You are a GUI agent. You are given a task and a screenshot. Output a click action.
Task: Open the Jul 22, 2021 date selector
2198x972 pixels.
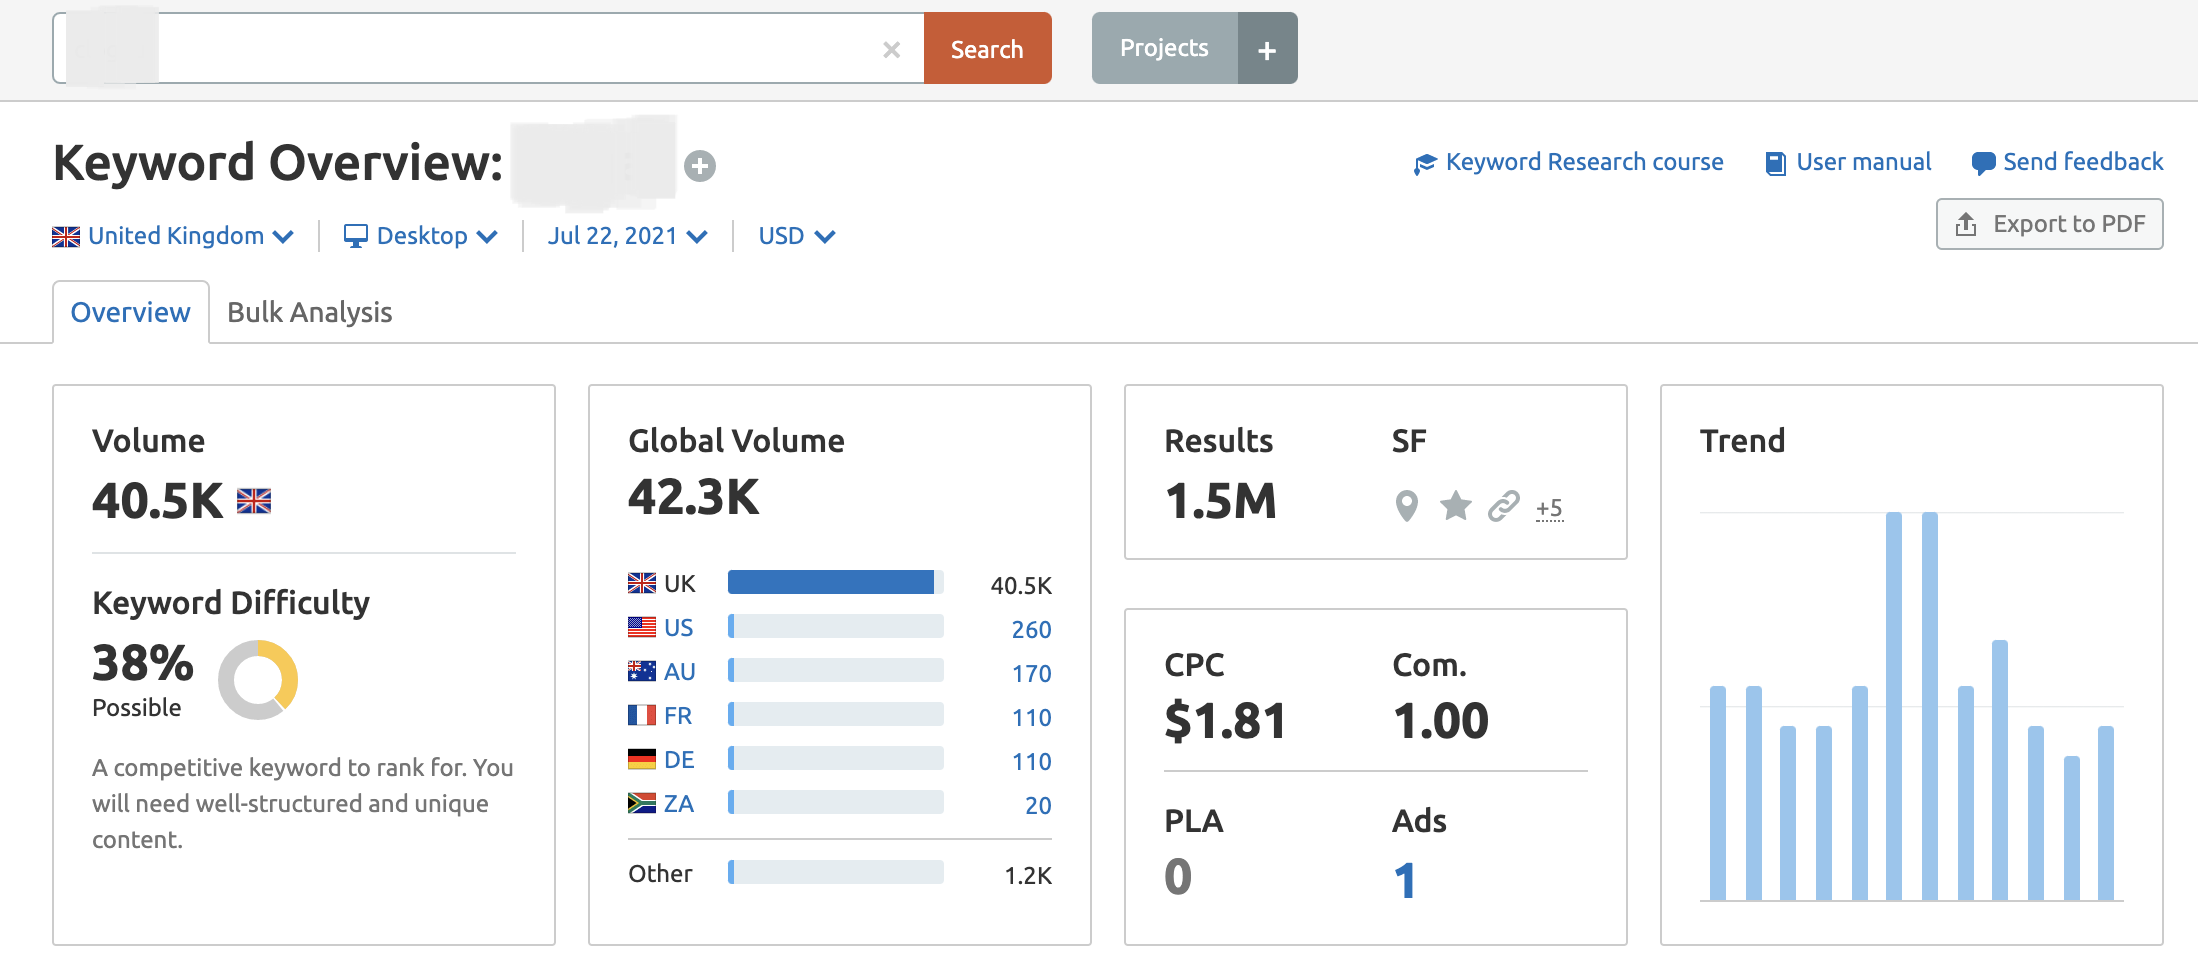627,236
